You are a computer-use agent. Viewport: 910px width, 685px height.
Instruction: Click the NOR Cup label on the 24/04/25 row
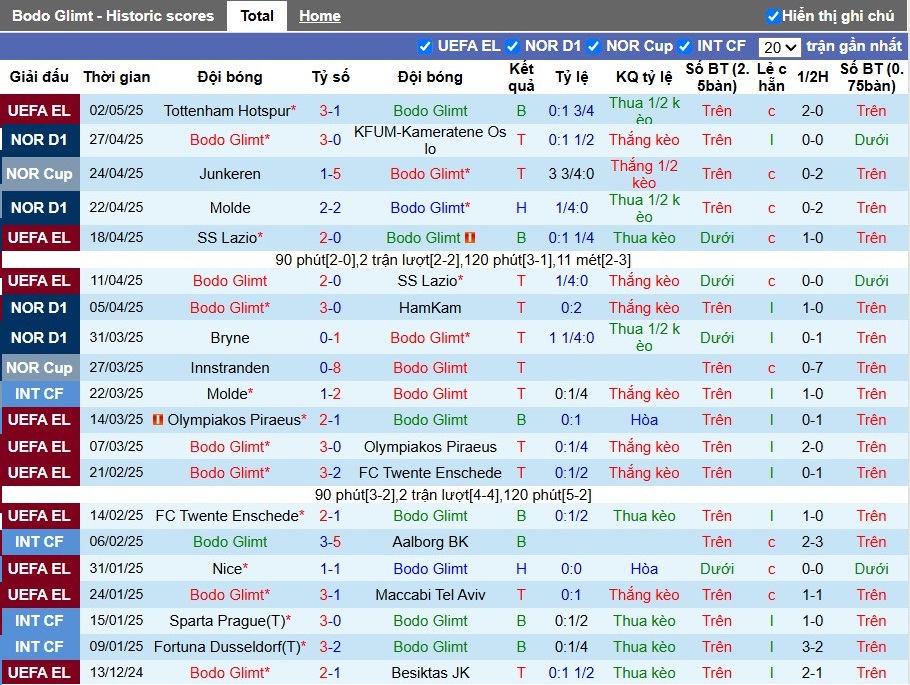pos(39,174)
